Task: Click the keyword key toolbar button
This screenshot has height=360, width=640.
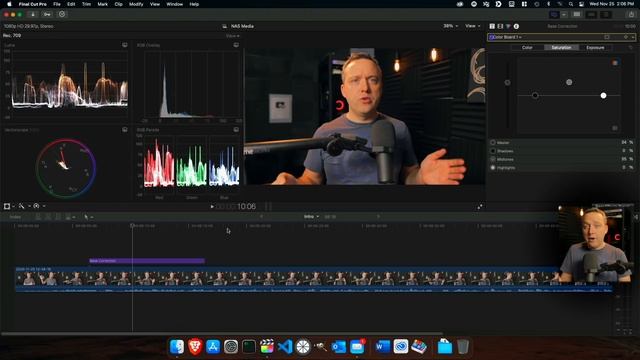Action: [x=47, y=14]
